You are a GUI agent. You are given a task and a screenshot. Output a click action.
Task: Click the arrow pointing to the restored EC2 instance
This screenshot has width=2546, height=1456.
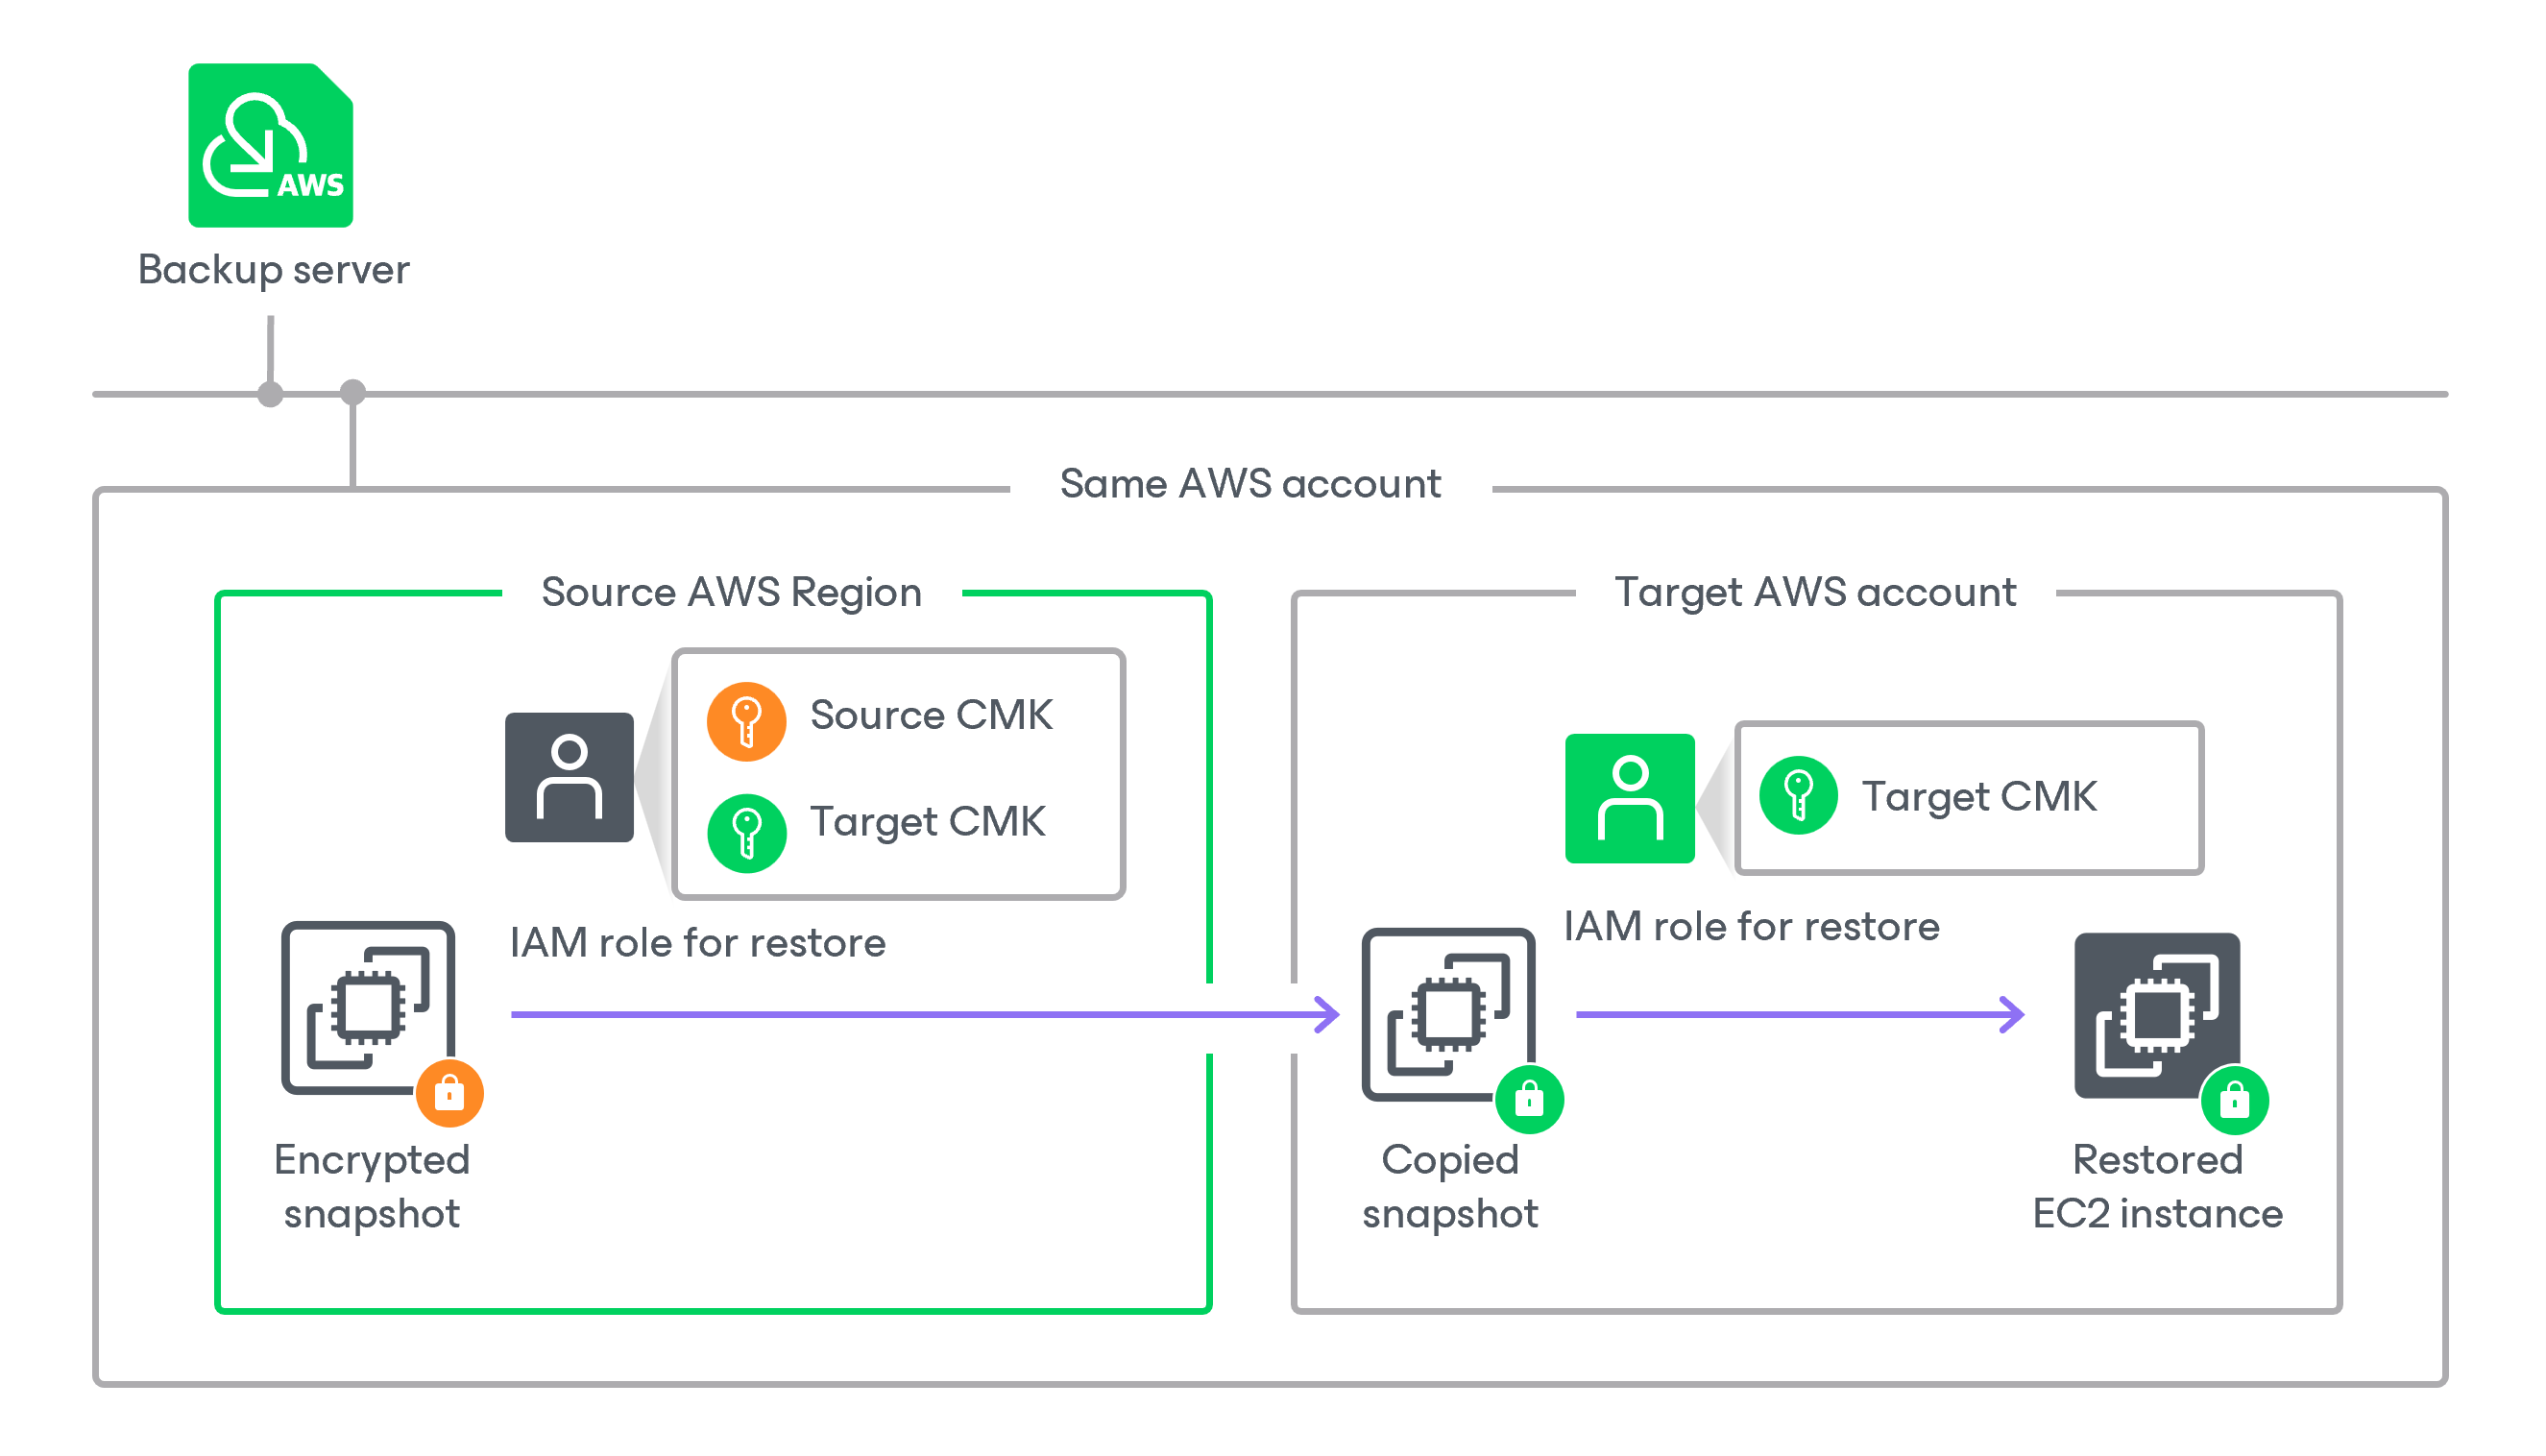pyautogui.click(x=1799, y=1014)
